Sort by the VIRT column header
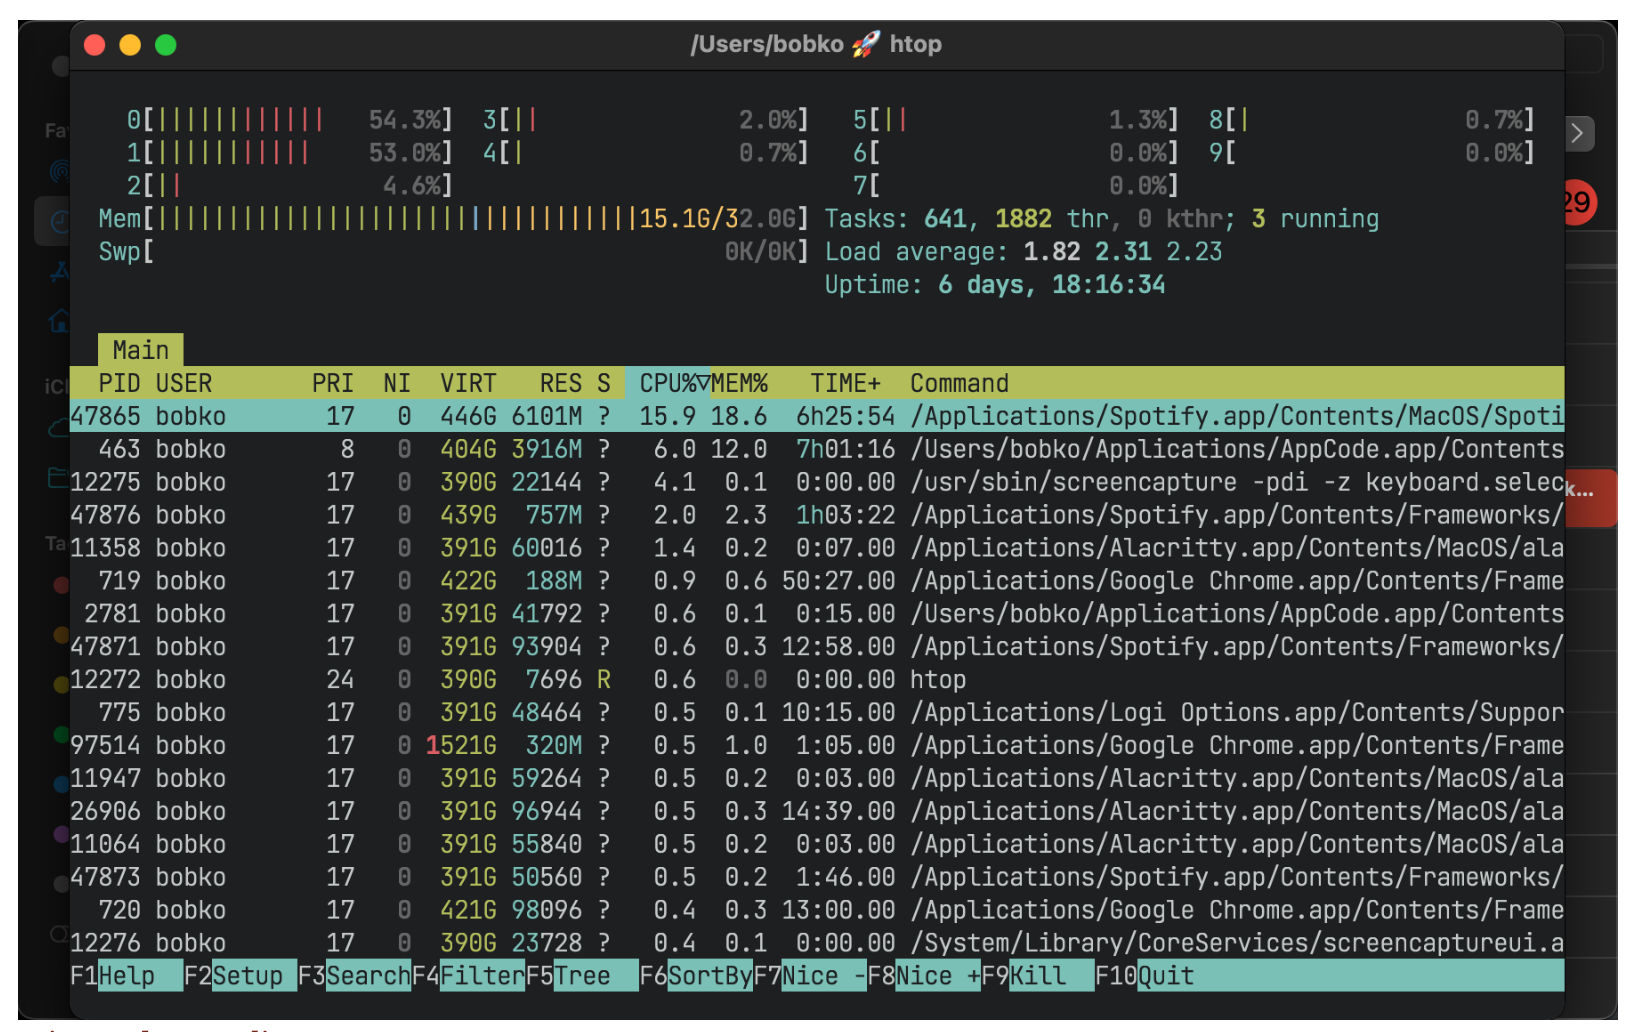The height and width of the screenshot is (1032, 1630). (468, 384)
